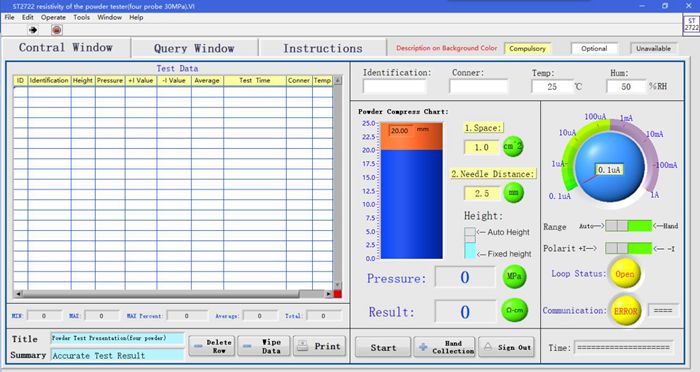This screenshot has height=372, width=700.
Task: Open the Edit menu
Action: point(28,17)
